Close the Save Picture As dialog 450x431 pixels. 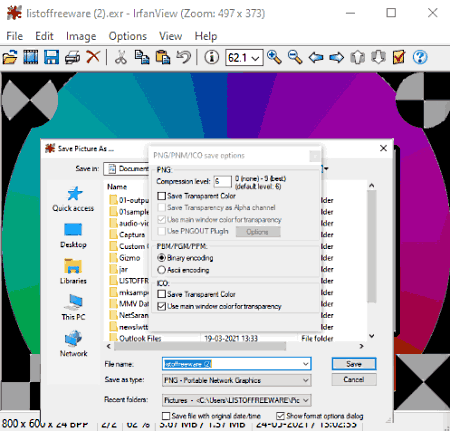coord(383,148)
